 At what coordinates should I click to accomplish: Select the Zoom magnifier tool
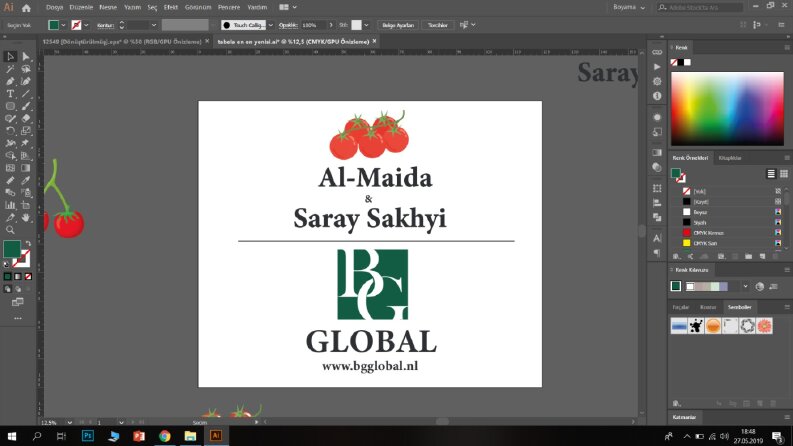[x=10, y=230]
